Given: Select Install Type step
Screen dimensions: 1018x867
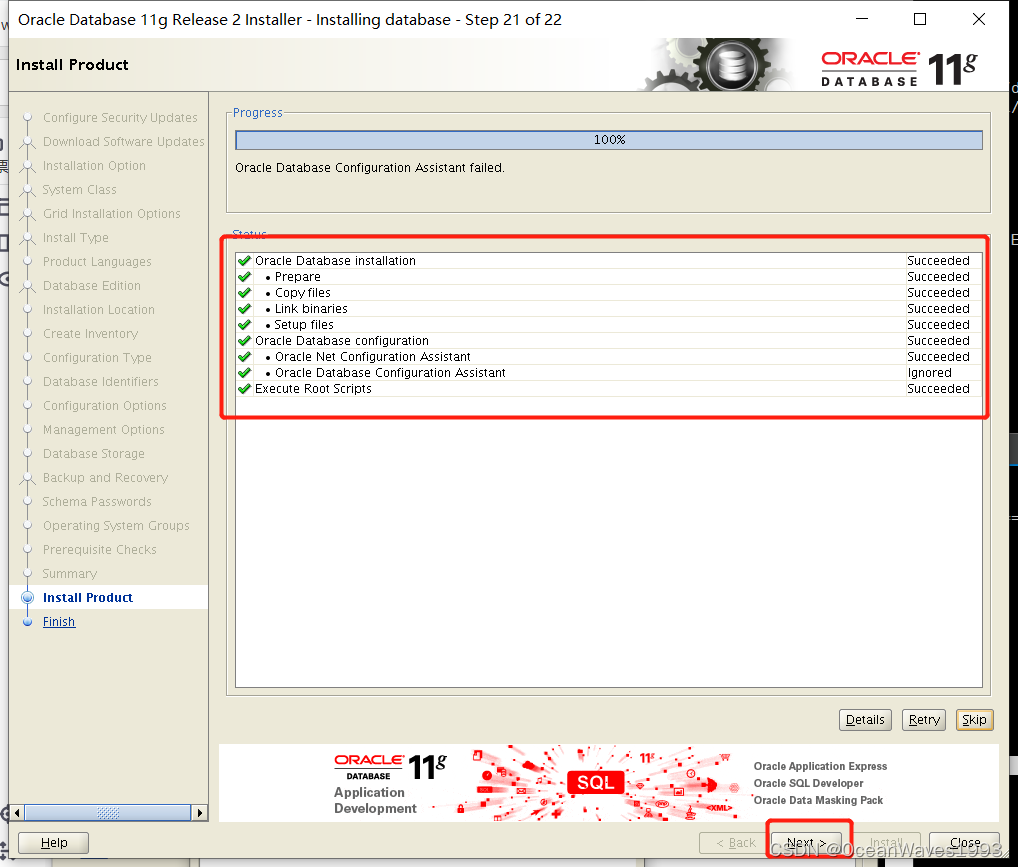Looking at the screenshot, I should (x=75, y=238).
